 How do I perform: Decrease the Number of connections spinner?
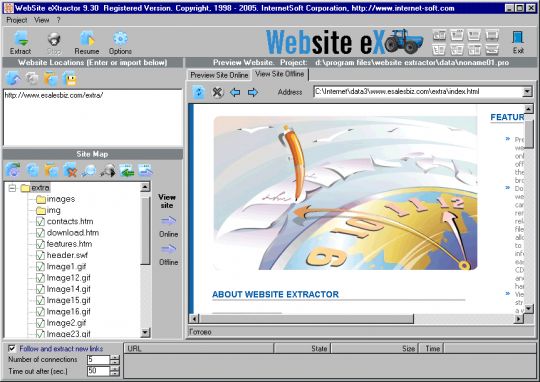[x=115, y=362]
